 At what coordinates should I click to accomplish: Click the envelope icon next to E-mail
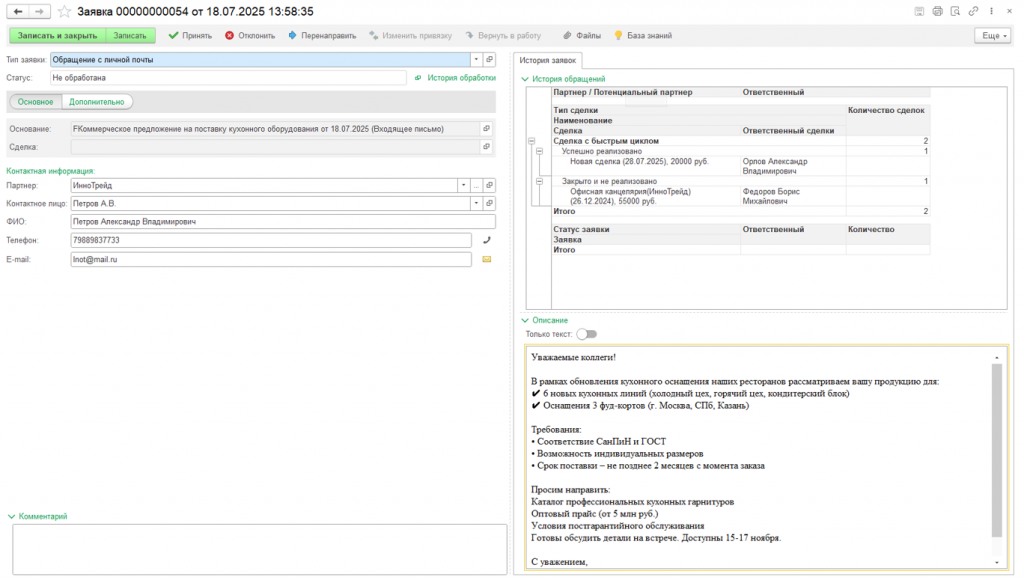[x=487, y=259]
